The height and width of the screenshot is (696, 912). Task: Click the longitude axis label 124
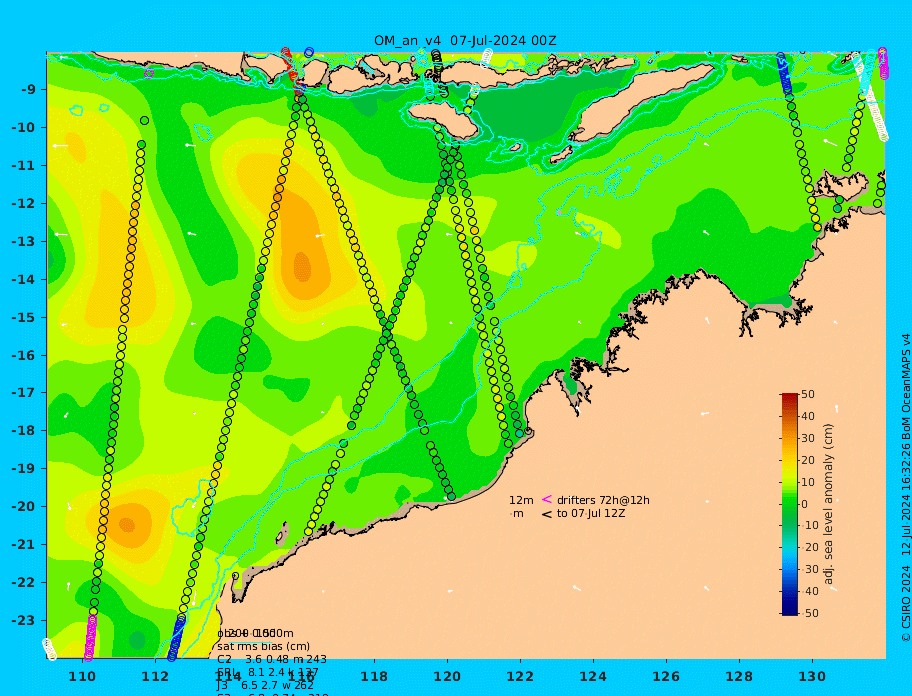(x=593, y=676)
